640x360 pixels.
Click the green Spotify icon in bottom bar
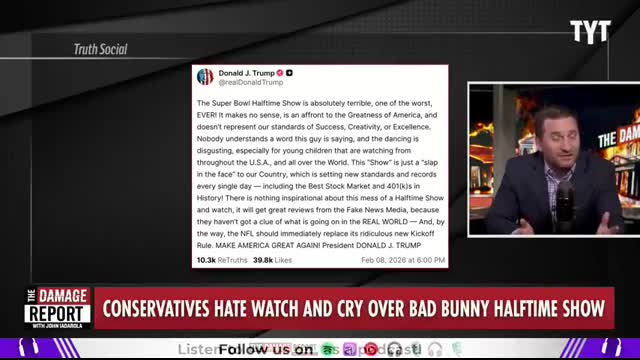point(328,349)
